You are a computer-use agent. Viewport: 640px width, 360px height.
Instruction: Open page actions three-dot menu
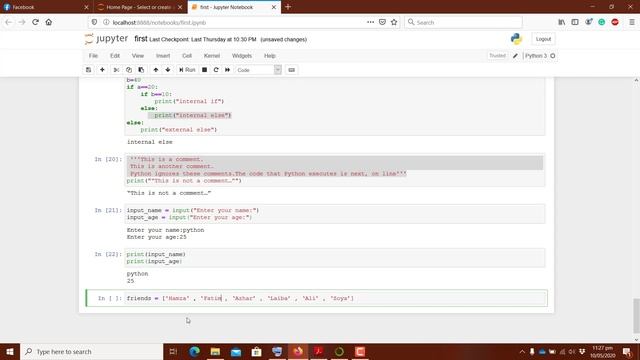click(x=370, y=22)
